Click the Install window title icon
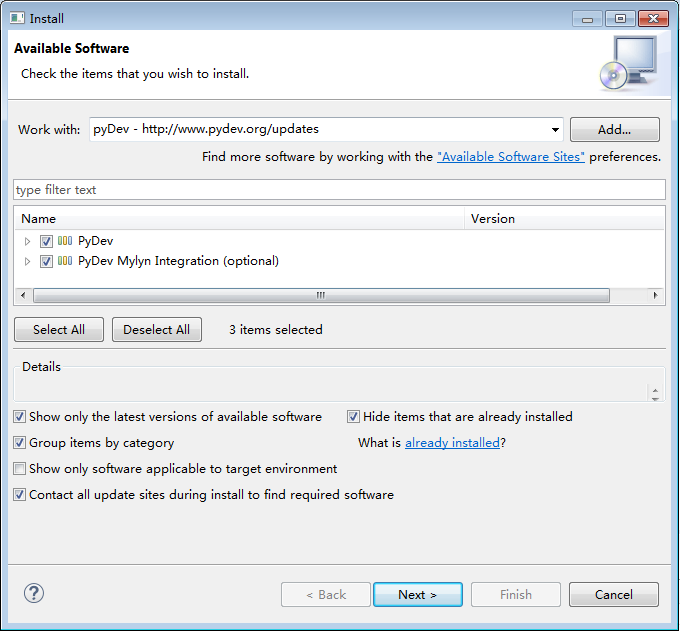Viewport: 680px width, 631px height. (17, 18)
